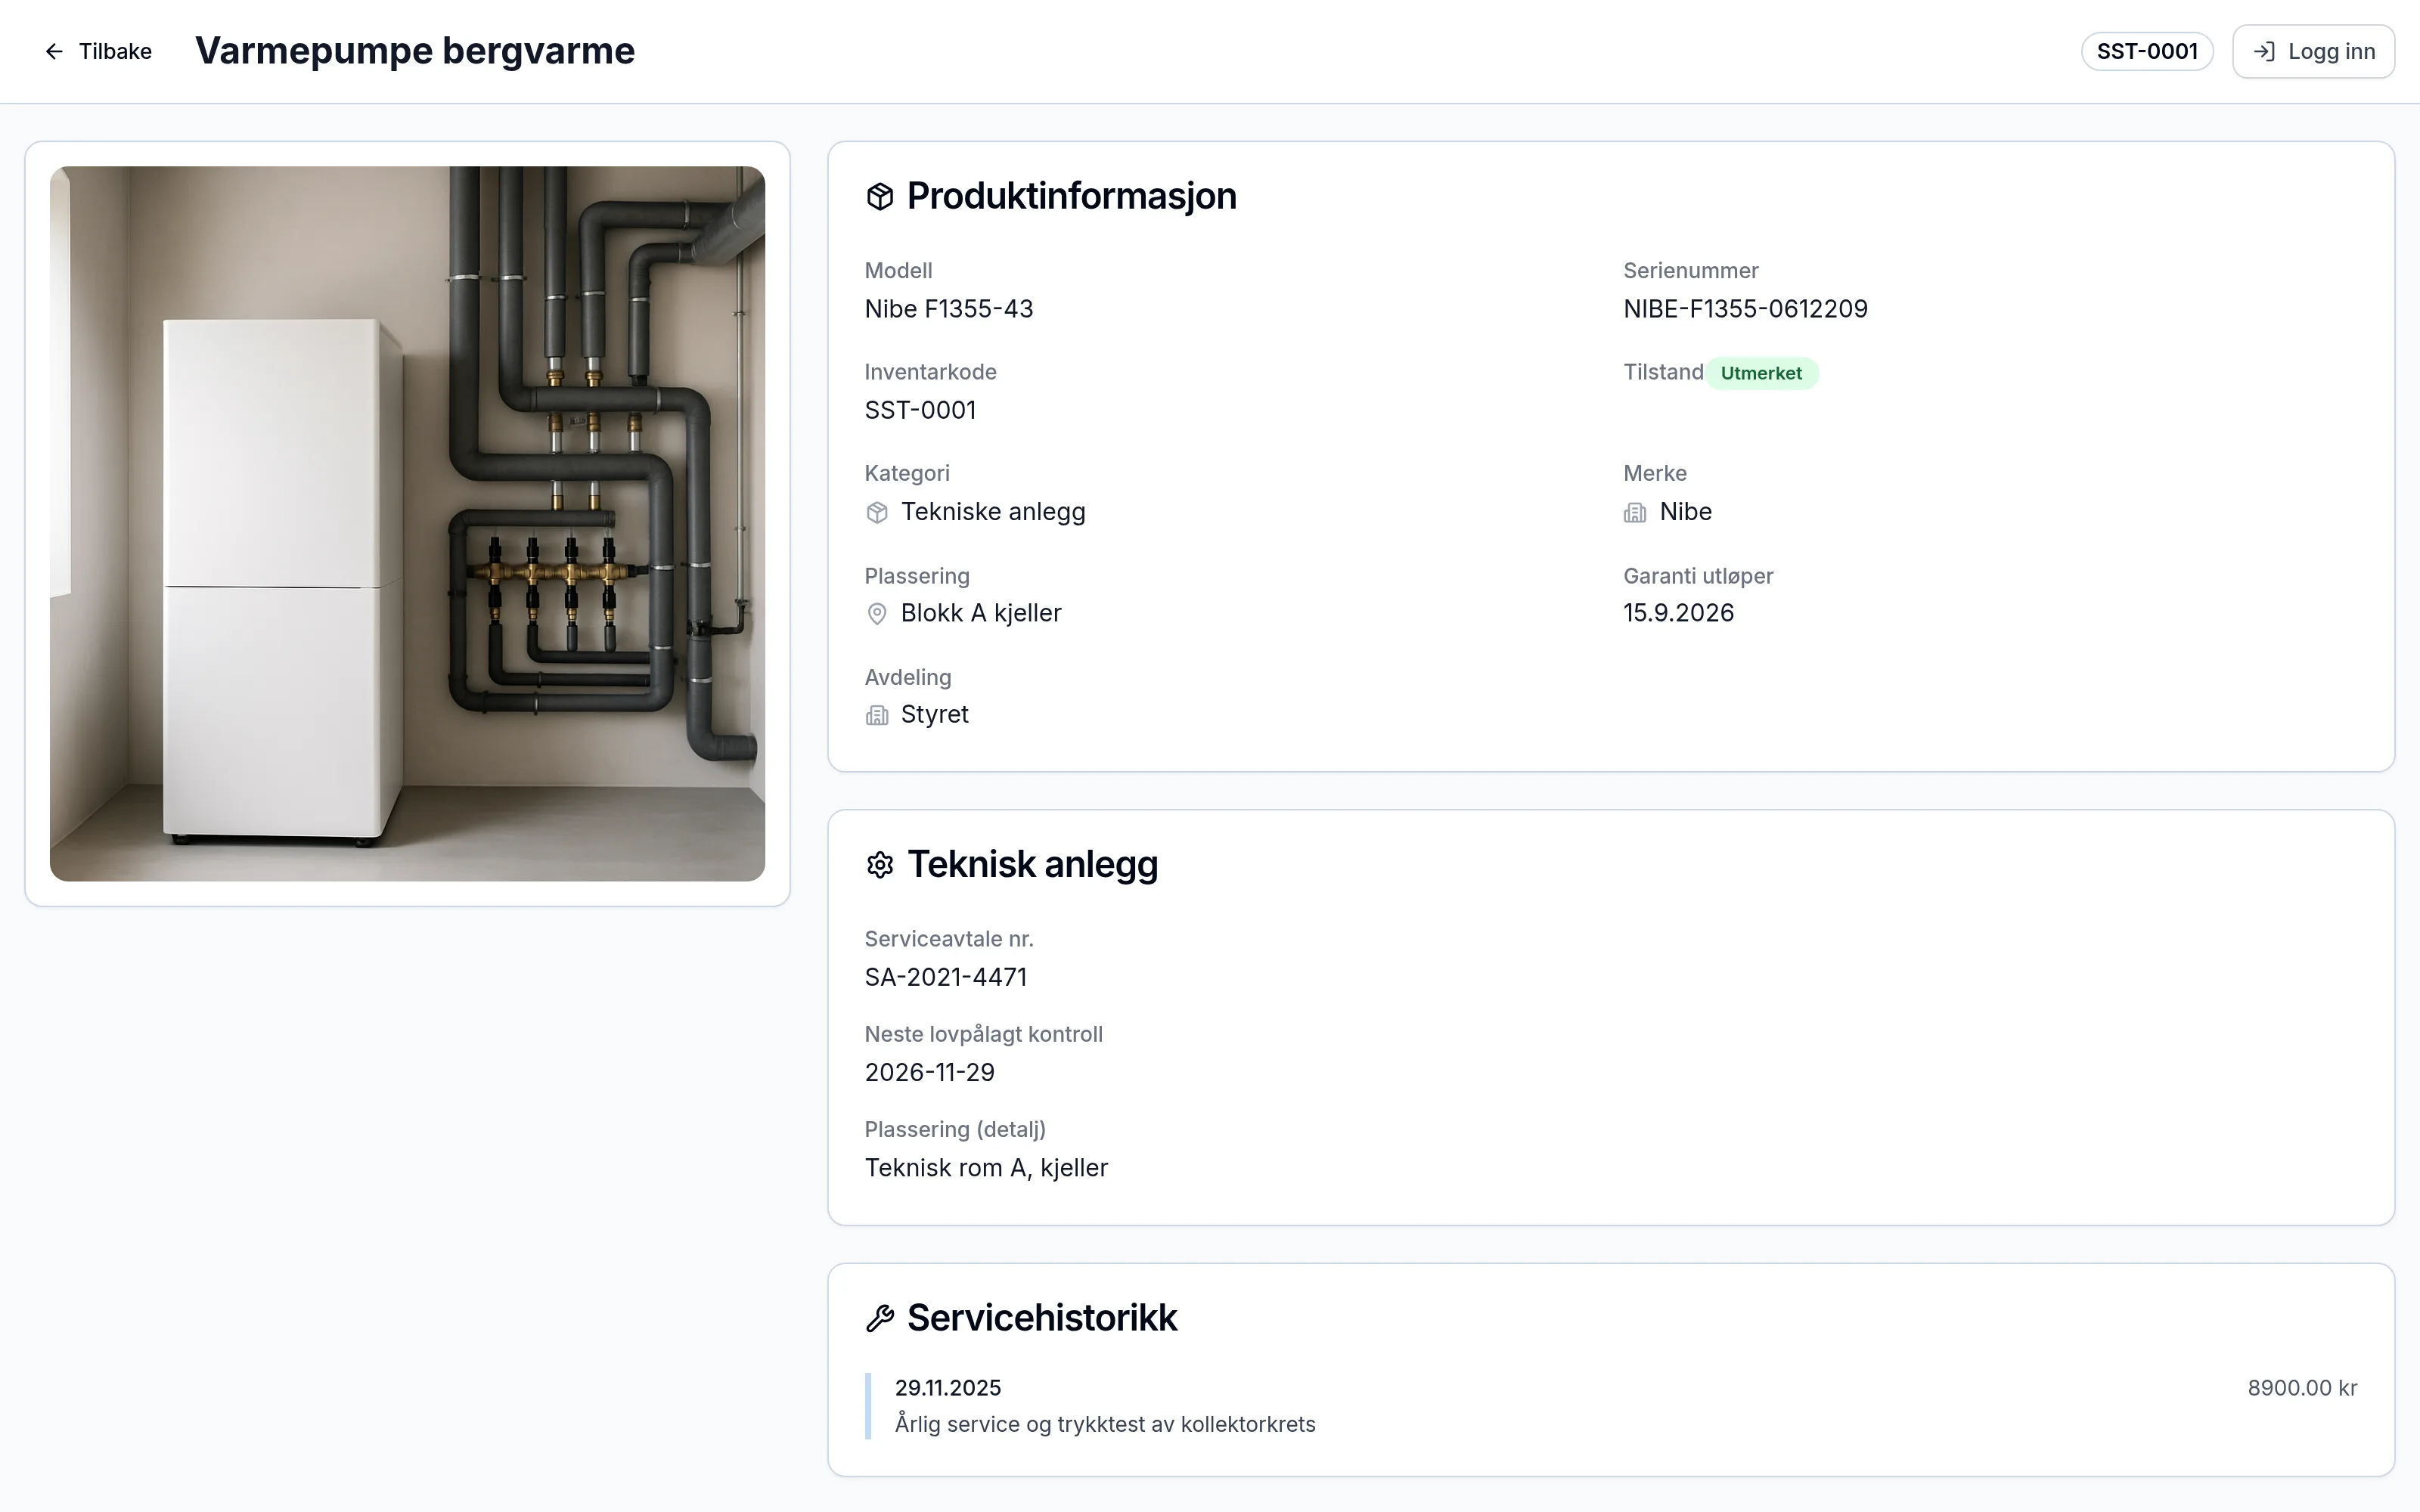Click the Servicehistorikk heading

(x=1042, y=1318)
